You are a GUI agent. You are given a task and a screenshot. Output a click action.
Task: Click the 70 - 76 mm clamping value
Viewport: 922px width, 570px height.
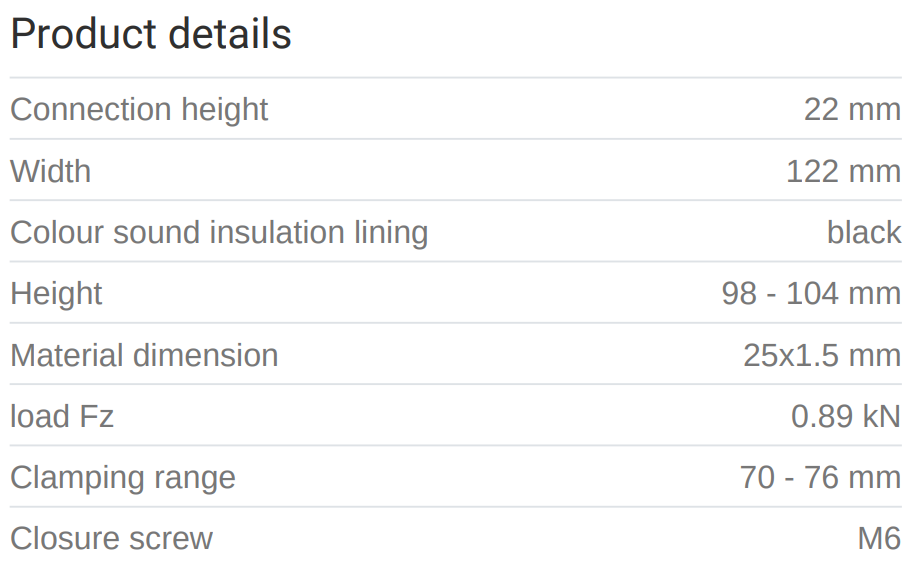tap(820, 477)
